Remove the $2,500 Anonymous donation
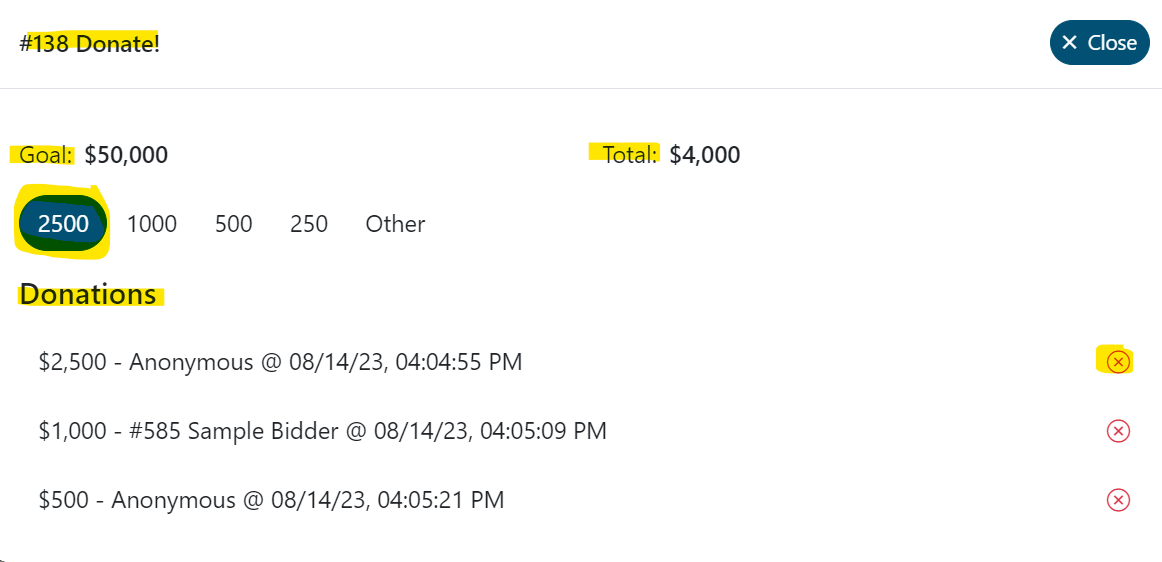 point(1118,362)
